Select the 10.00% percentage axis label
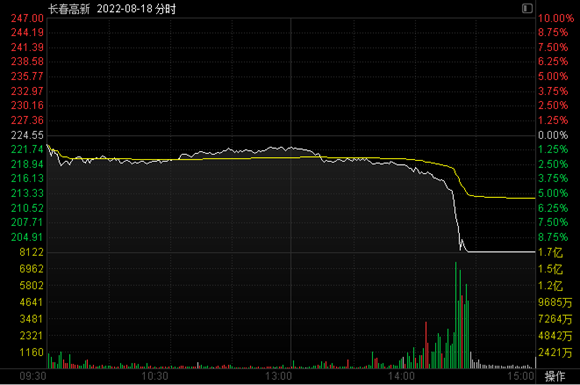Viewport: 580px width, 385px height. [556, 18]
